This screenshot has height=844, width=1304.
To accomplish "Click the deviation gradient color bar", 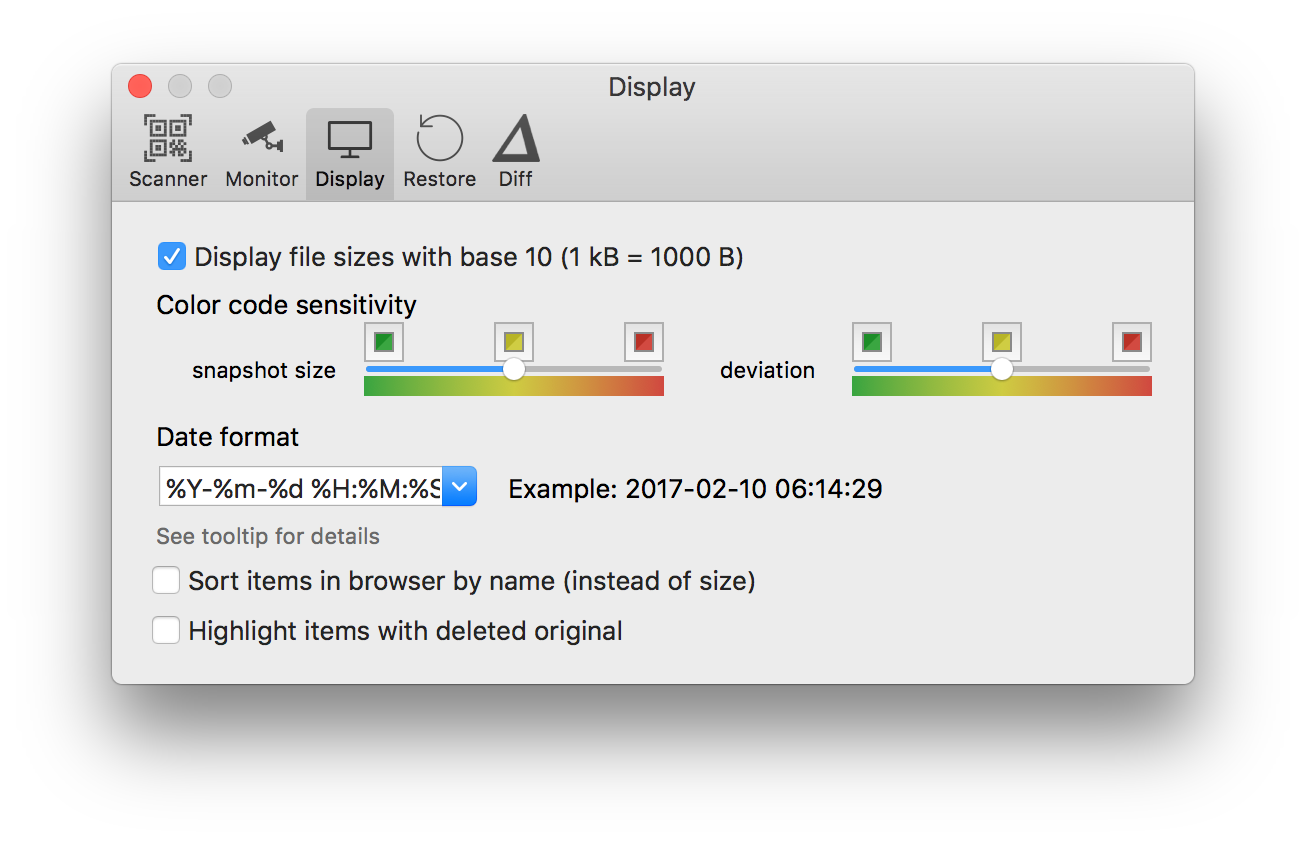I will click(1002, 386).
